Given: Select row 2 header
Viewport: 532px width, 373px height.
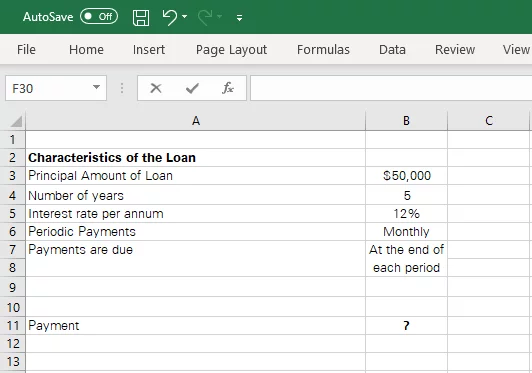Looking at the screenshot, I should (x=13, y=157).
